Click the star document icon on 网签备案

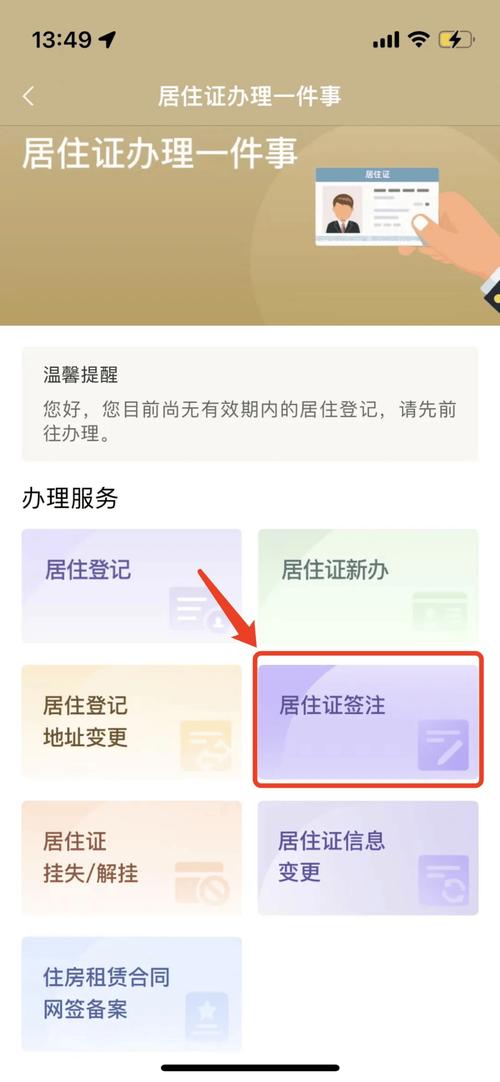tap(207, 1016)
